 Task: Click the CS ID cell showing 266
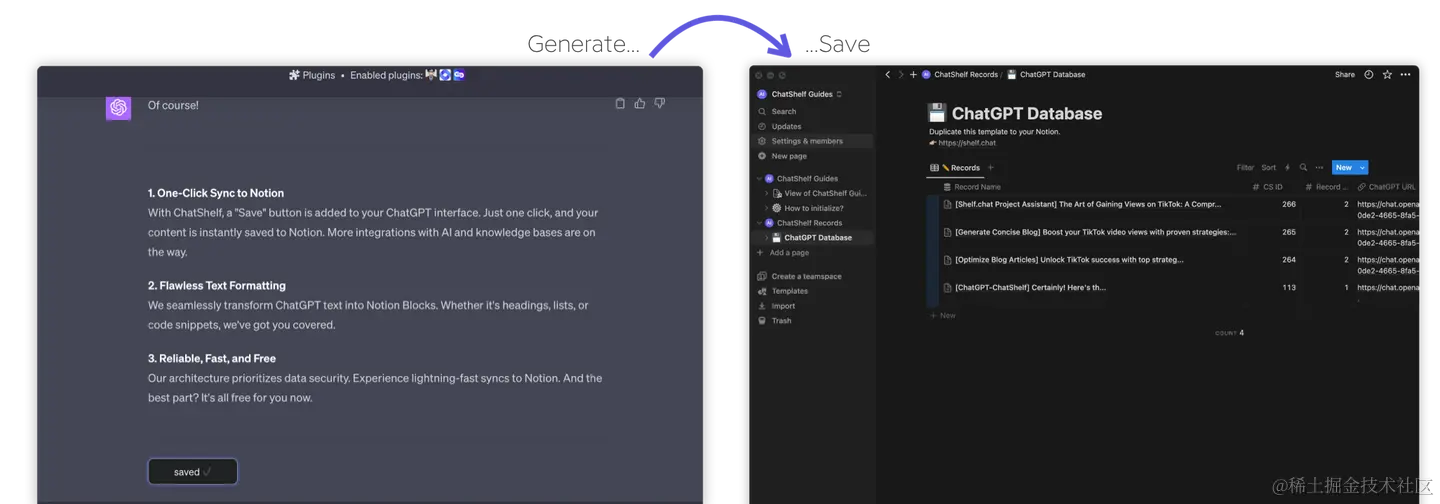1289,204
